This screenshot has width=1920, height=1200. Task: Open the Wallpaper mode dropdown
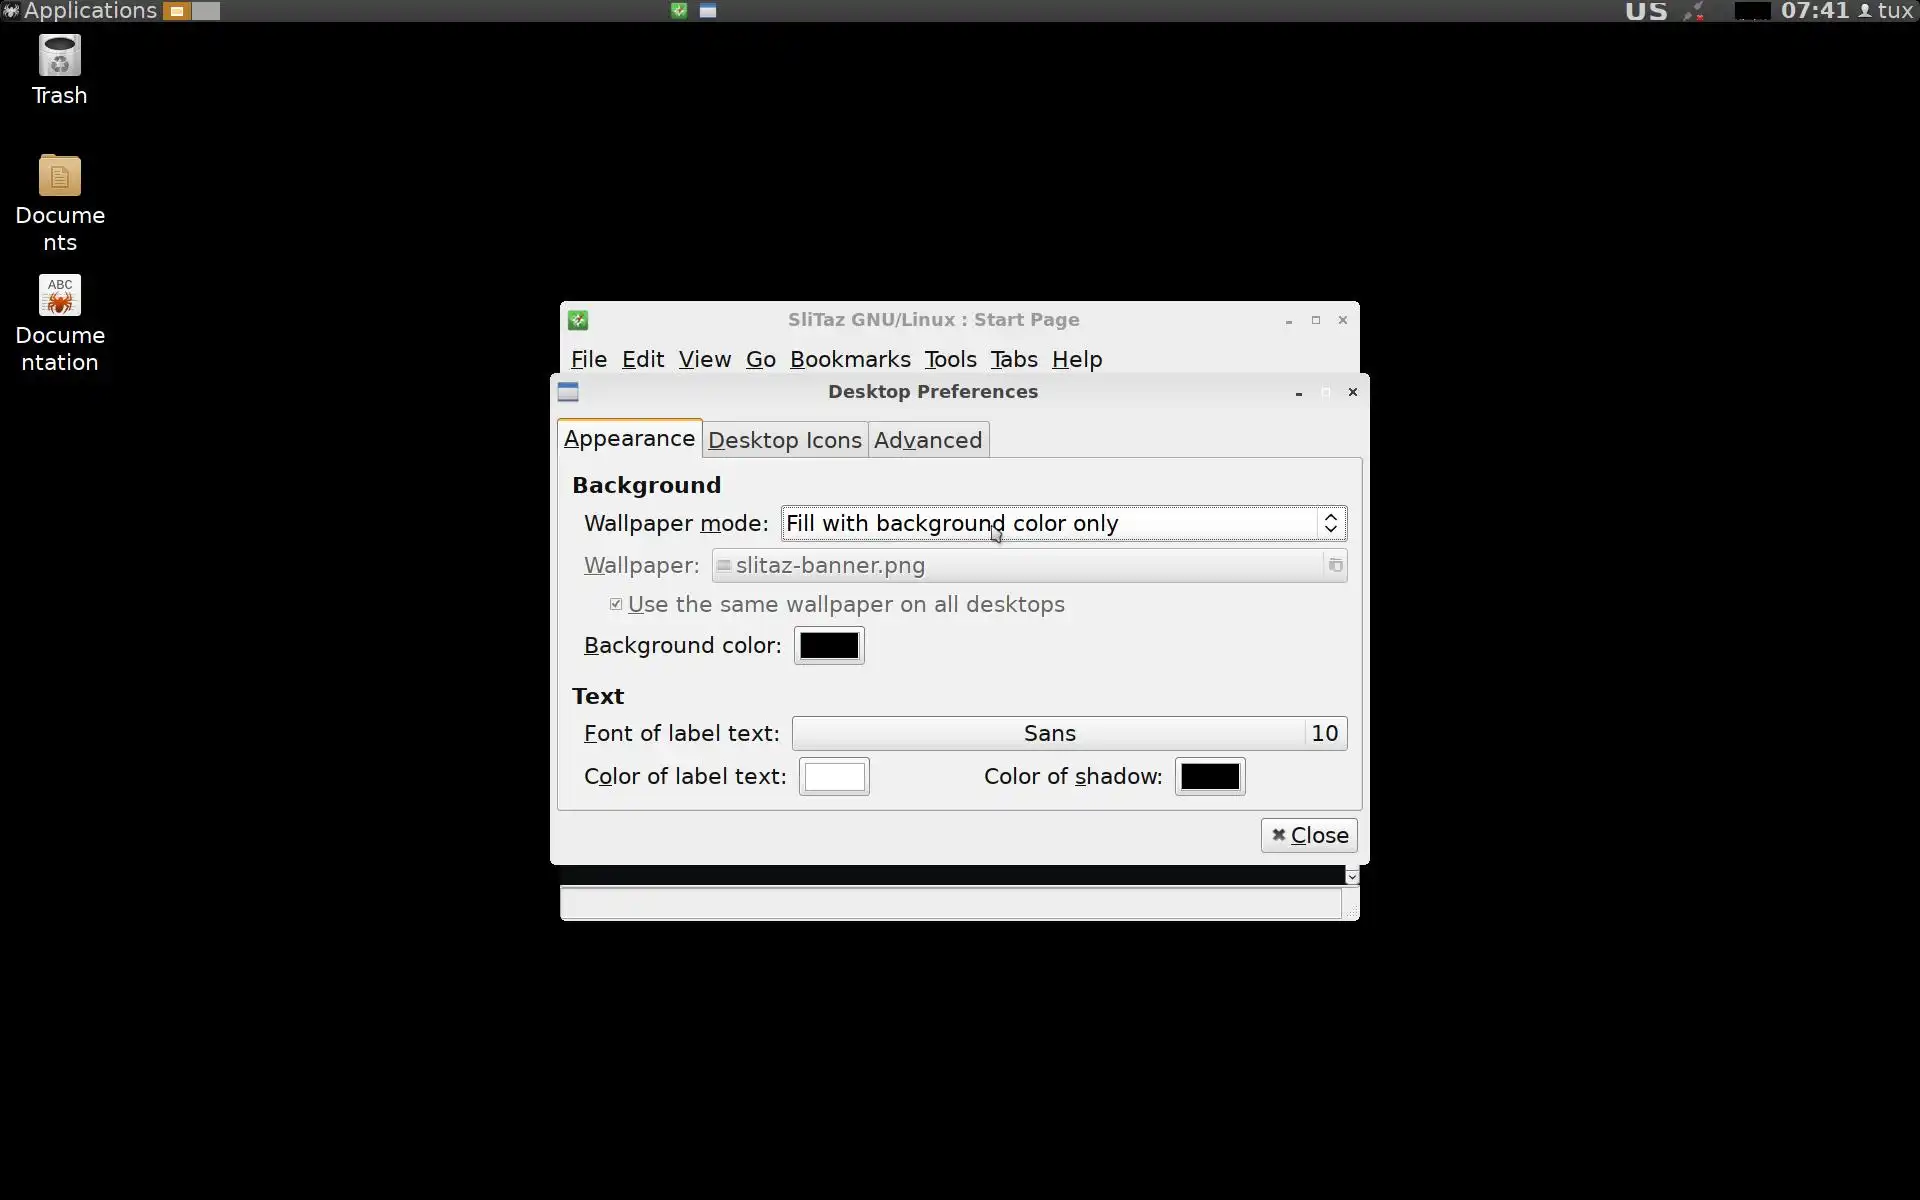click(1063, 524)
